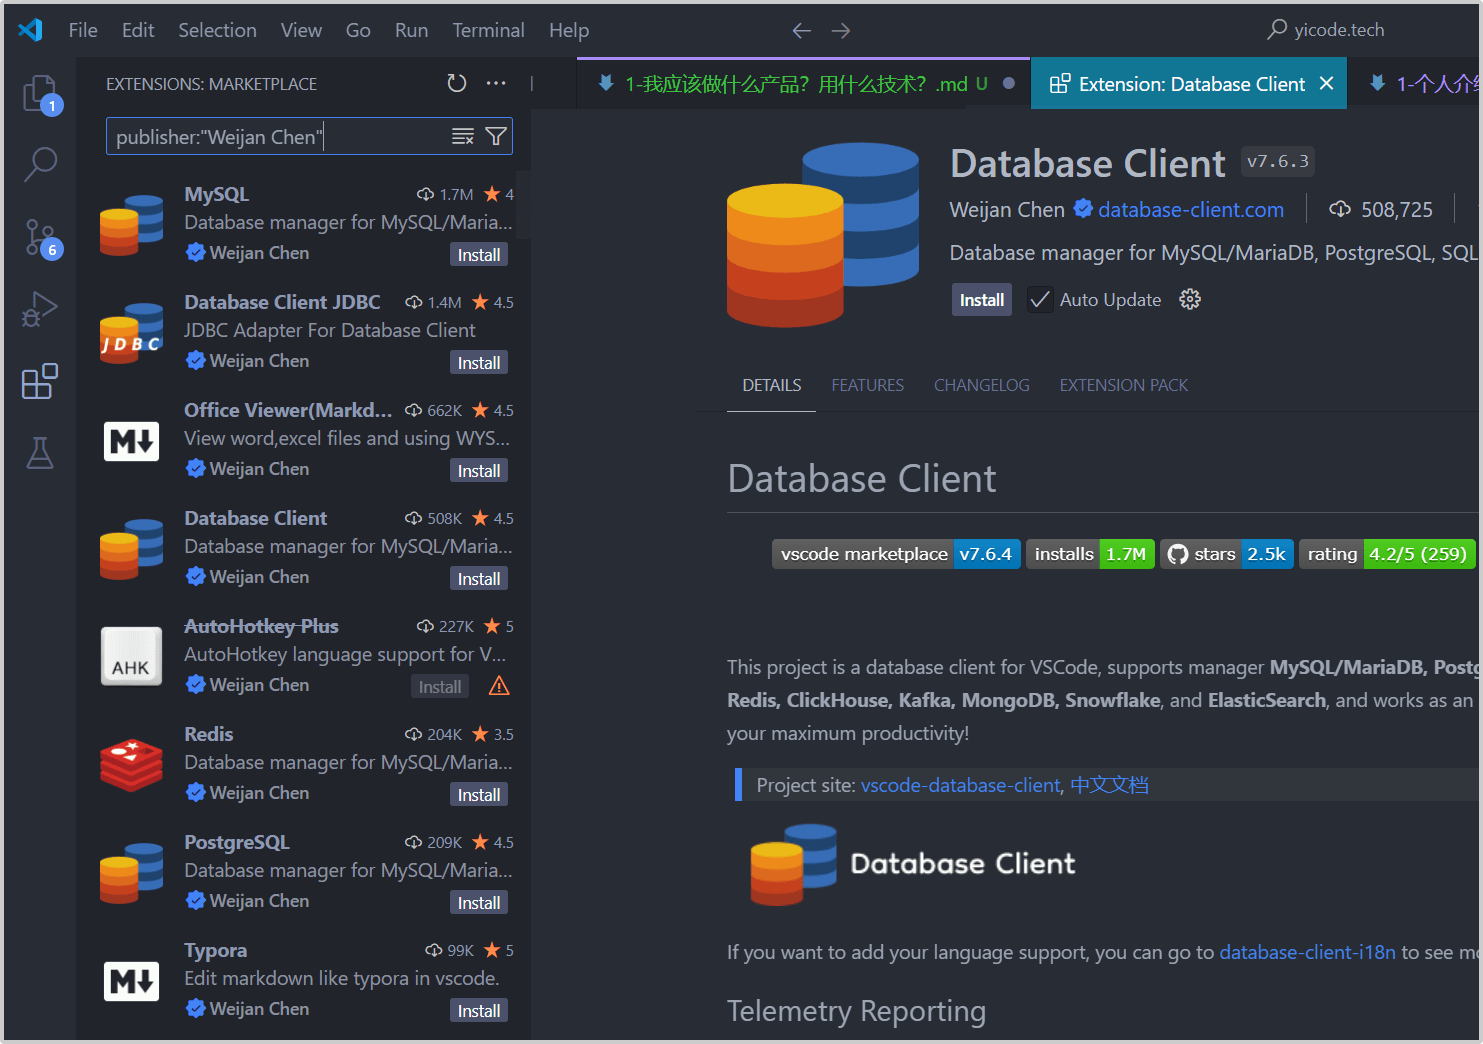Image resolution: width=1483 pixels, height=1044 pixels.
Task: Open Source Control view icon
Action: pyautogui.click(x=40, y=238)
